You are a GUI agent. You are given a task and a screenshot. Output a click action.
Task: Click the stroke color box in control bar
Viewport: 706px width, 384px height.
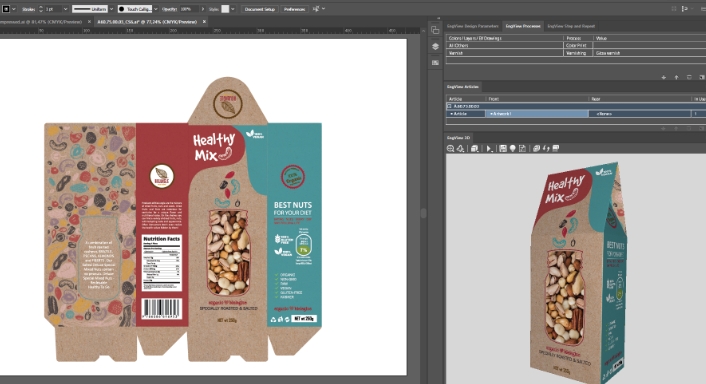pyautogui.click(x=6, y=9)
